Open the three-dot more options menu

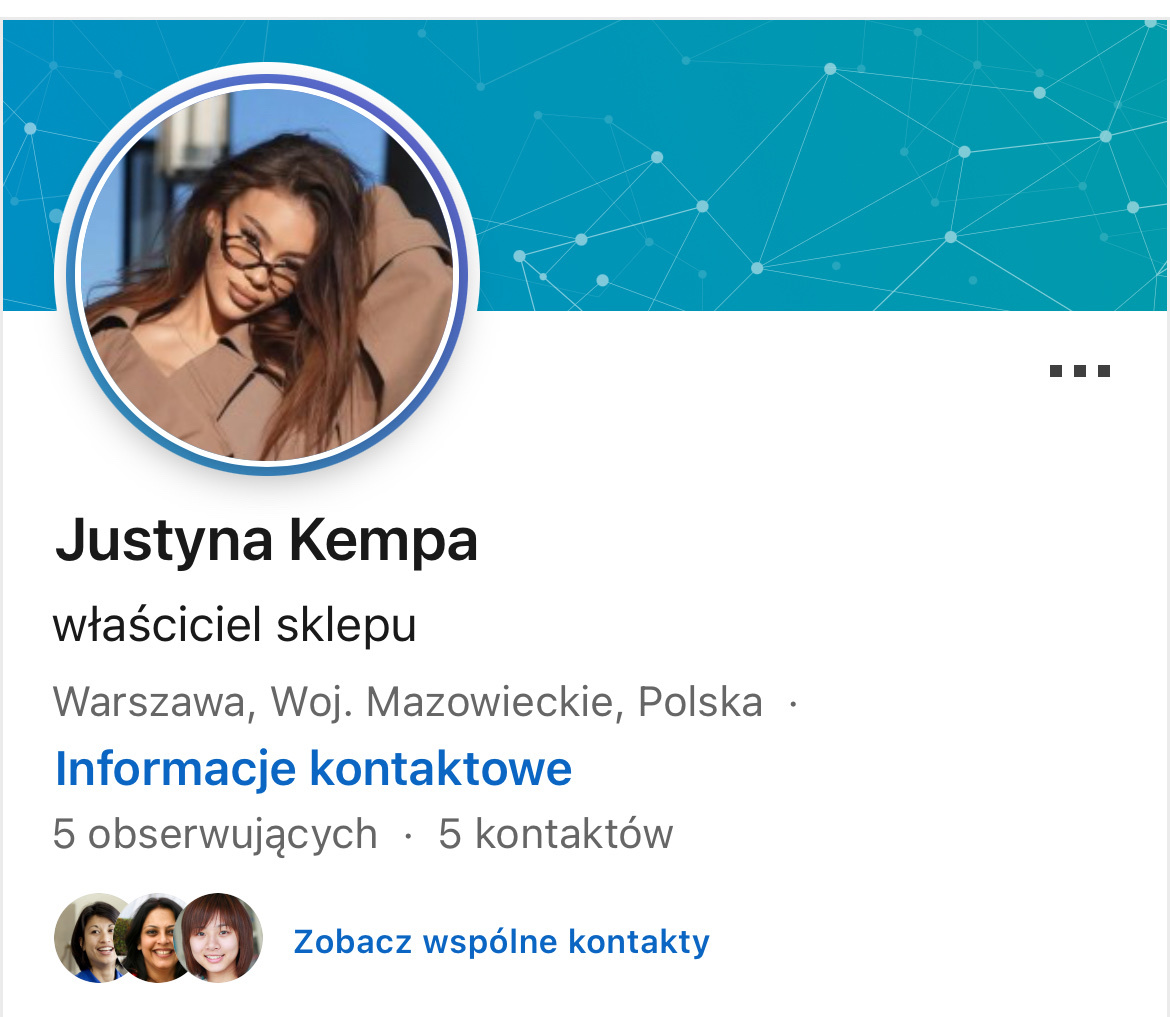pyautogui.click(x=1079, y=371)
